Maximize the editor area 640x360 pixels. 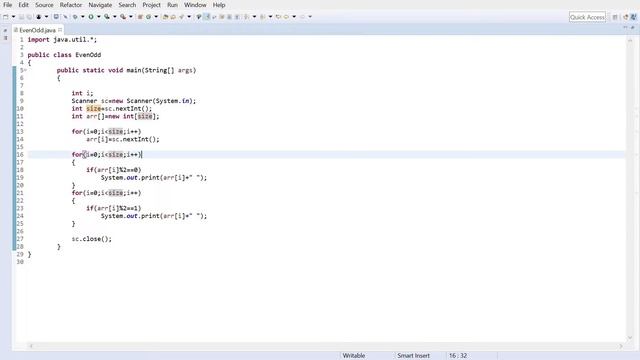coord(633,27)
